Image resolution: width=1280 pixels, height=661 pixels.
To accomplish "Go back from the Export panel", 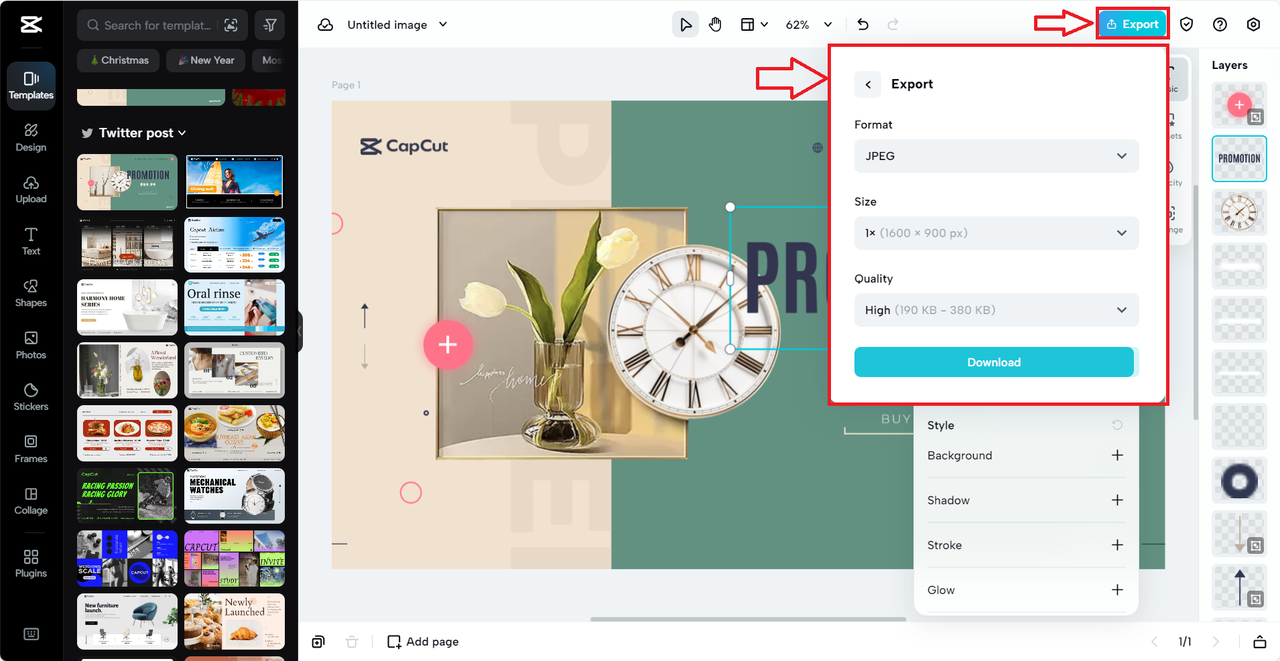I will (868, 85).
